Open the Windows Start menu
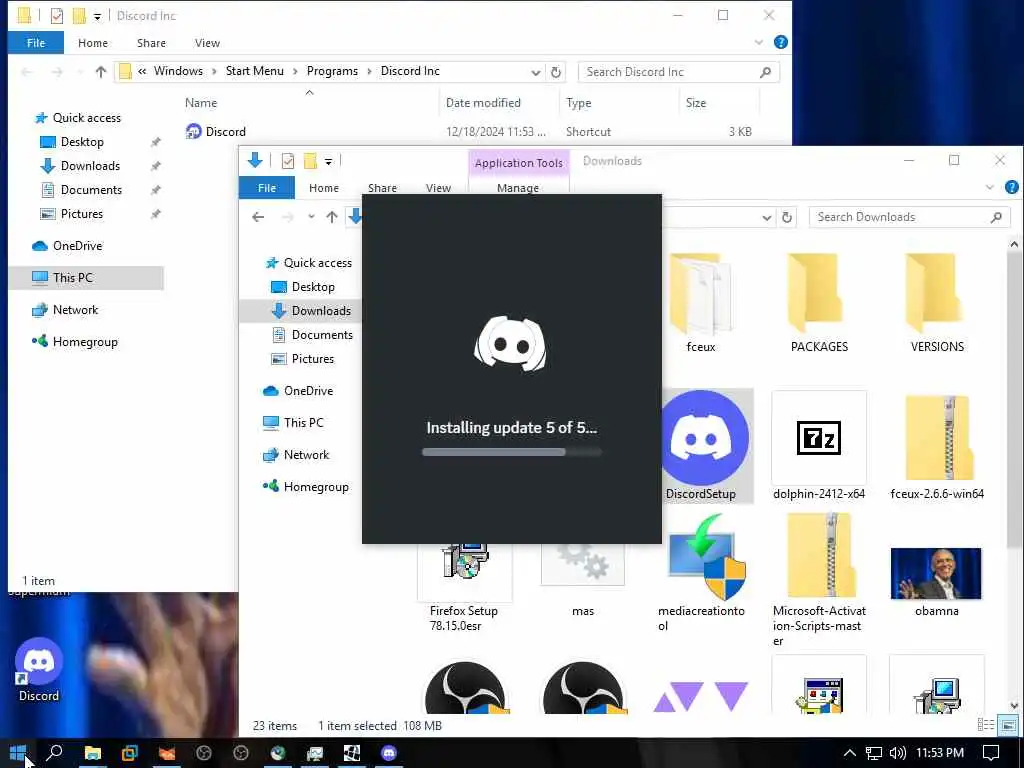The image size is (1024, 768). (18, 753)
